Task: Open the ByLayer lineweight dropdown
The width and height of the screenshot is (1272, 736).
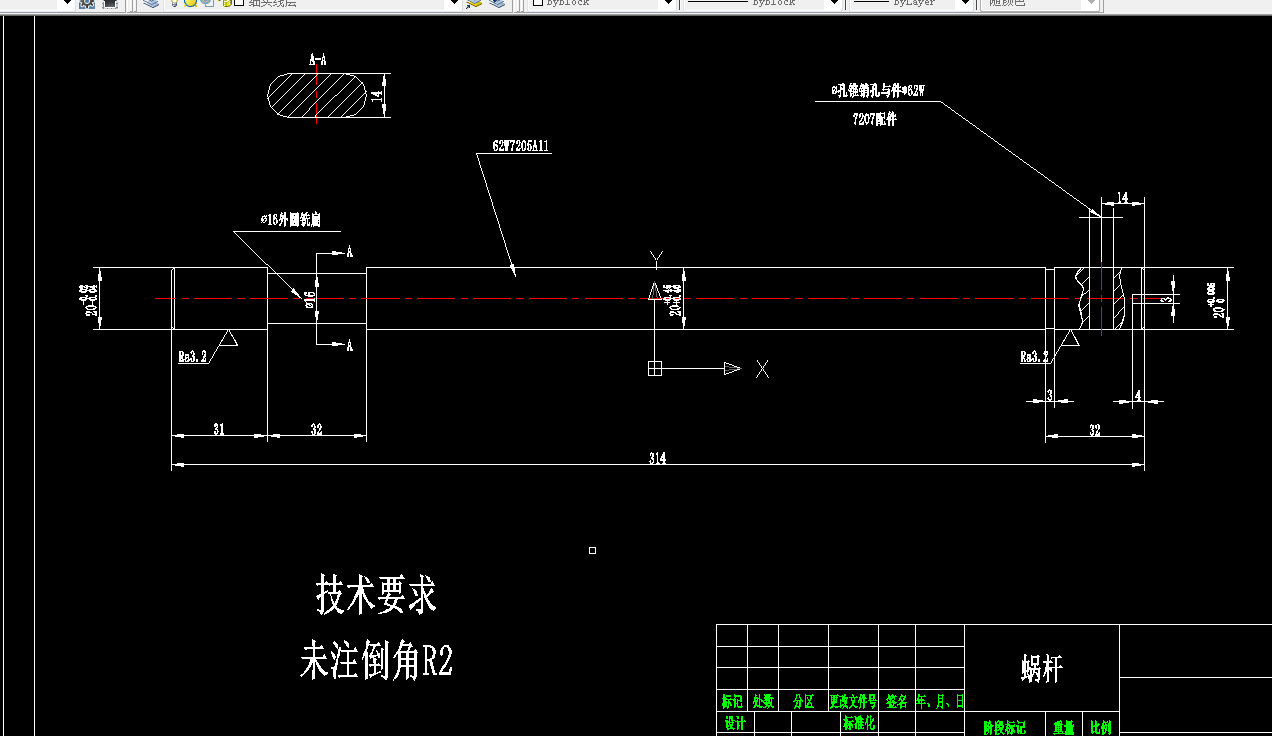Action: click(964, 5)
